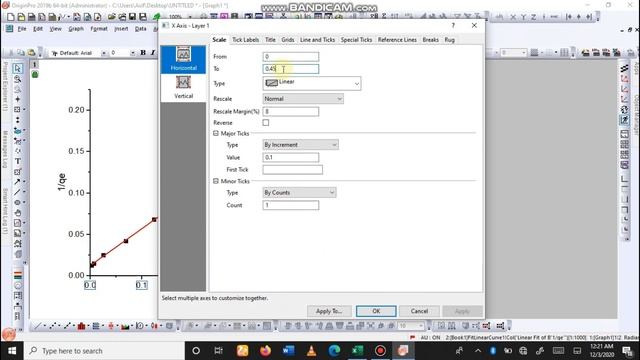Image resolution: width=640 pixels, height=360 pixels.
Task: Select the Arrow drawing tool
Action: tap(18, 182)
